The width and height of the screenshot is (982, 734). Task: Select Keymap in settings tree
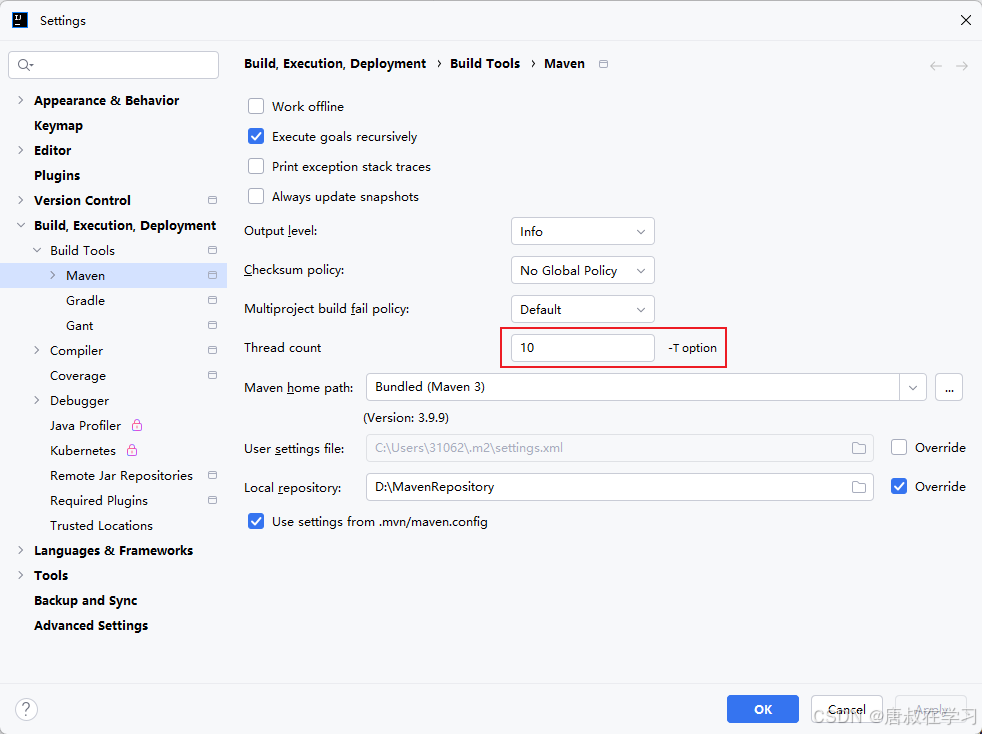tap(58, 125)
